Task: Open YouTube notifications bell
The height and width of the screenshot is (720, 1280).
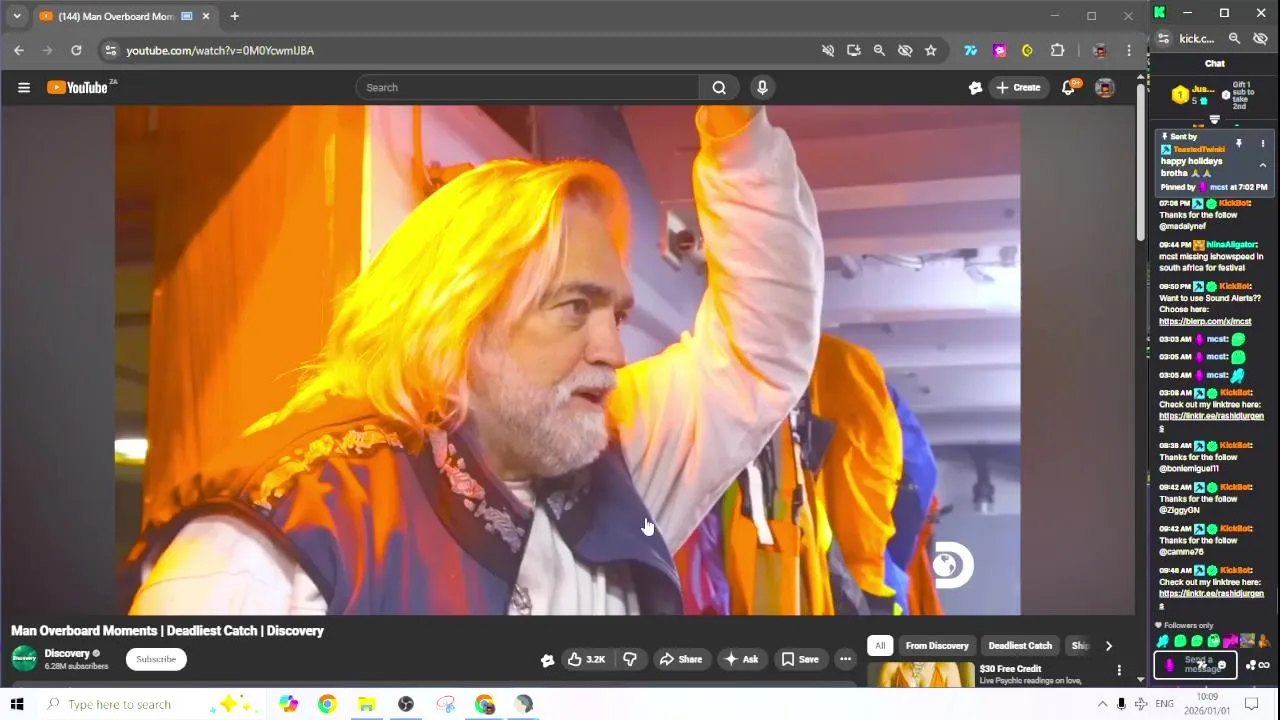Action: pyautogui.click(x=1068, y=88)
